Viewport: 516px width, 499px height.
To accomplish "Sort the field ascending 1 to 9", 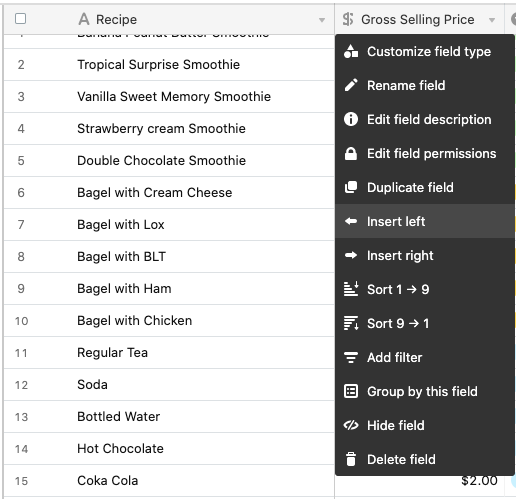I will tap(425, 289).
